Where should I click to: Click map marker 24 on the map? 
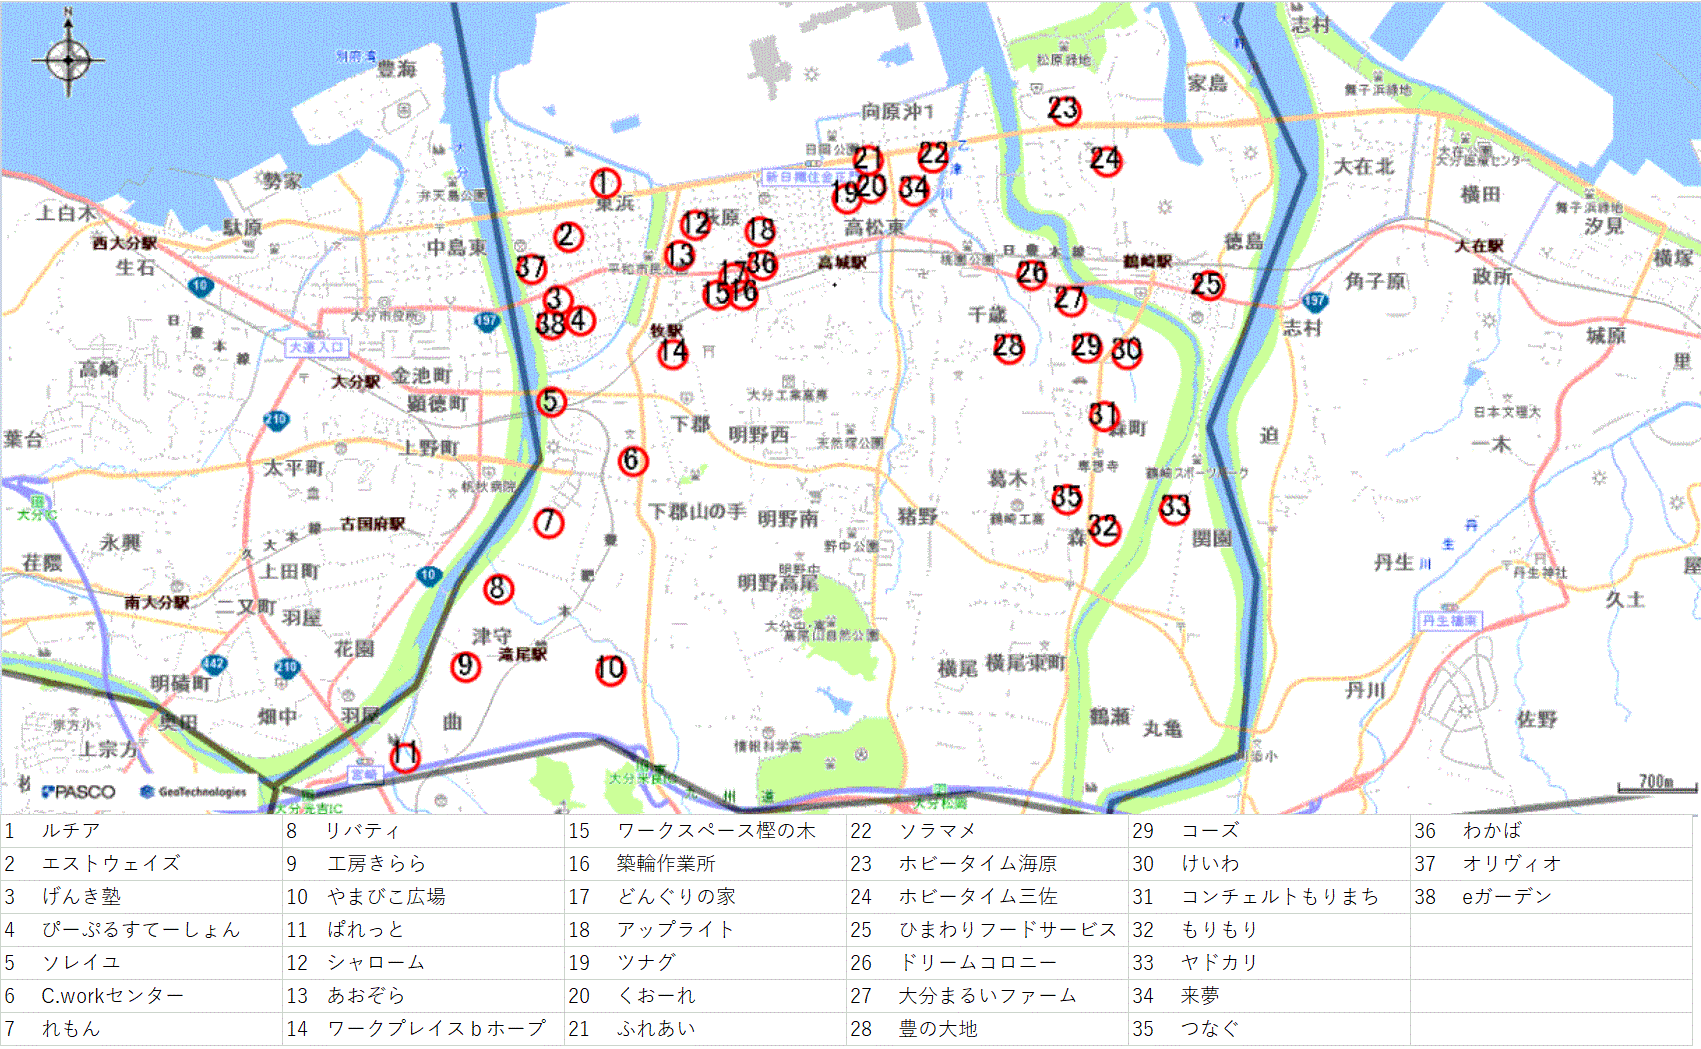pos(1105,160)
